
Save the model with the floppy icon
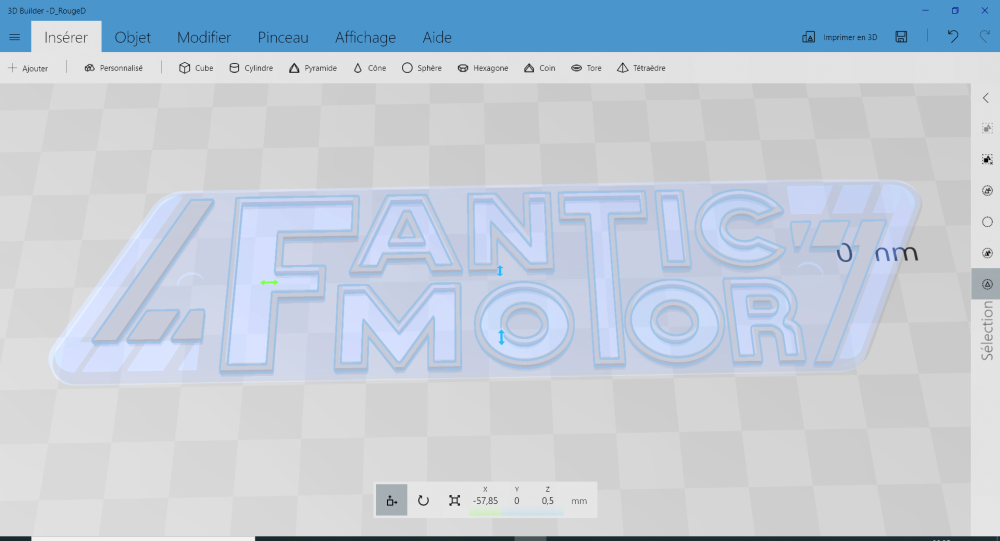pyautogui.click(x=901, y=37)
